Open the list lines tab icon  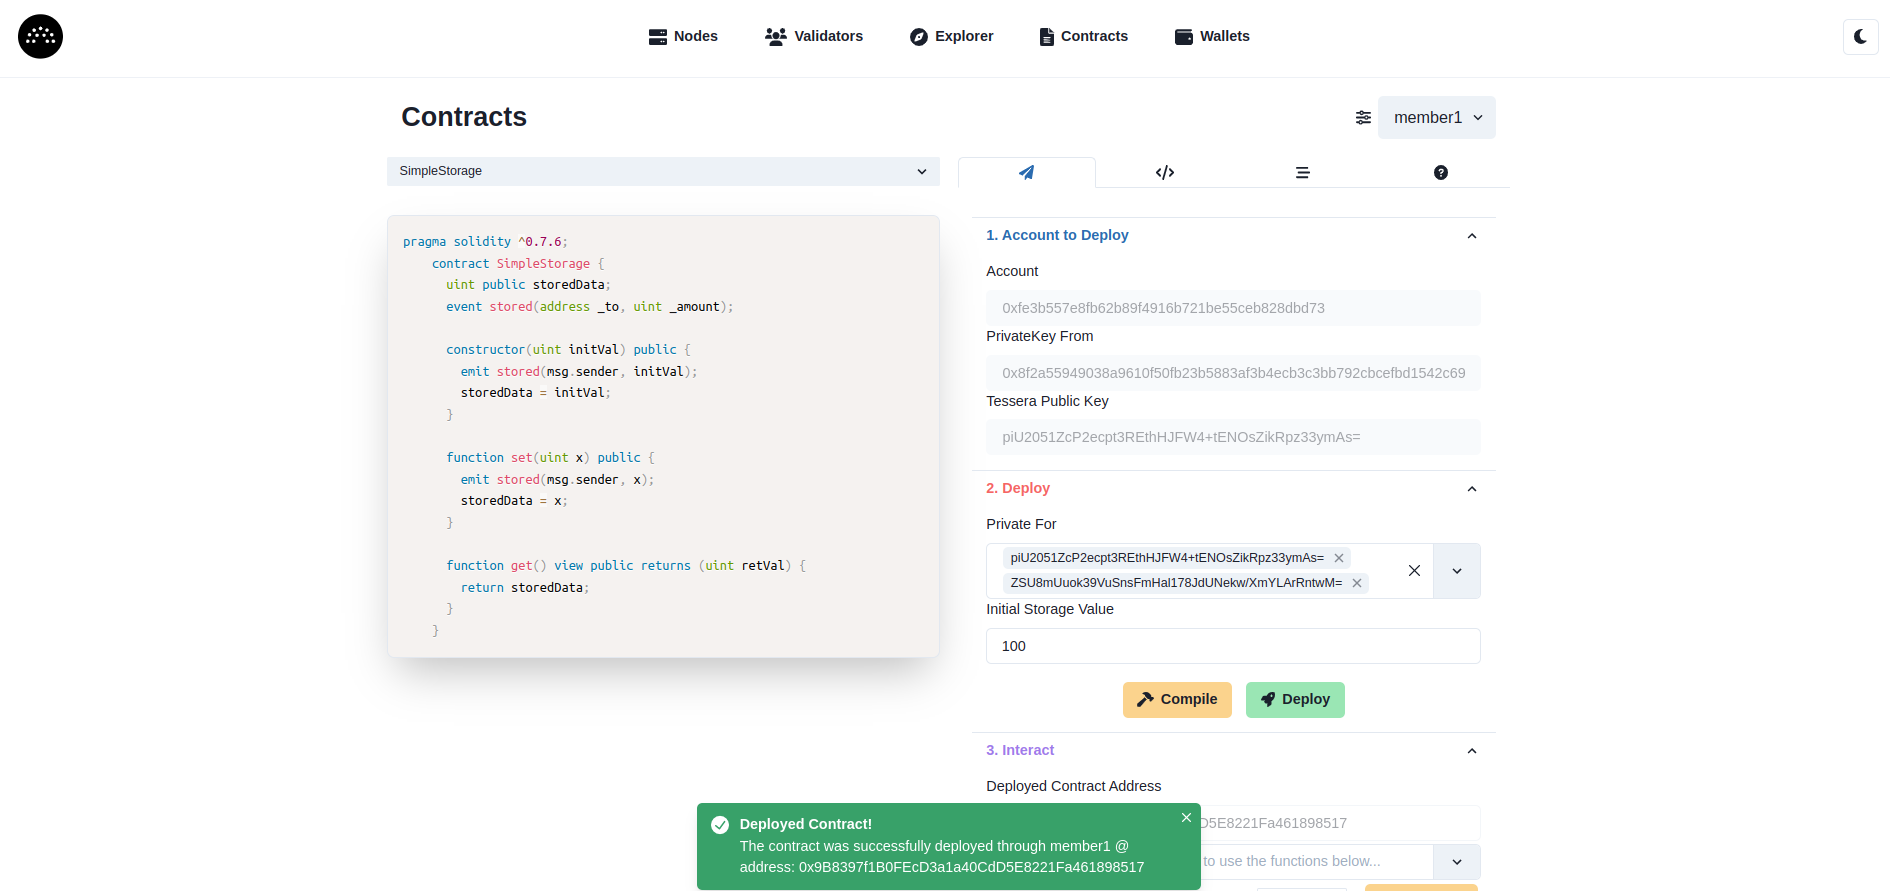pyautogui.click(x=1302, y=173)
